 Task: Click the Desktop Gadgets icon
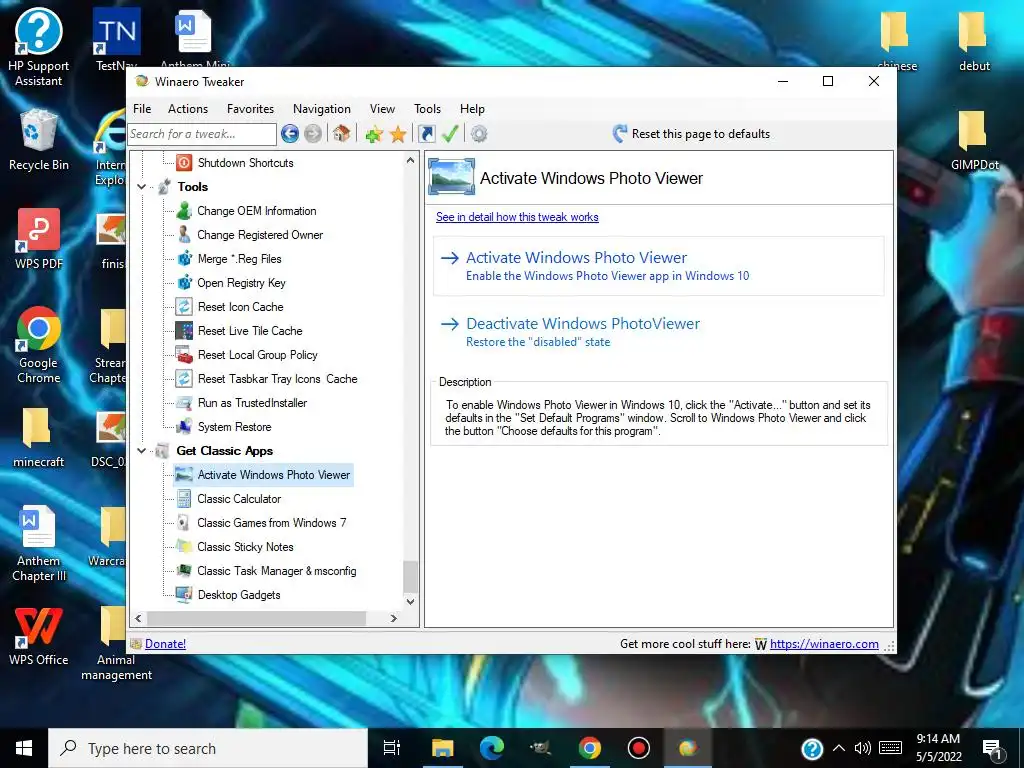point(184,595)
